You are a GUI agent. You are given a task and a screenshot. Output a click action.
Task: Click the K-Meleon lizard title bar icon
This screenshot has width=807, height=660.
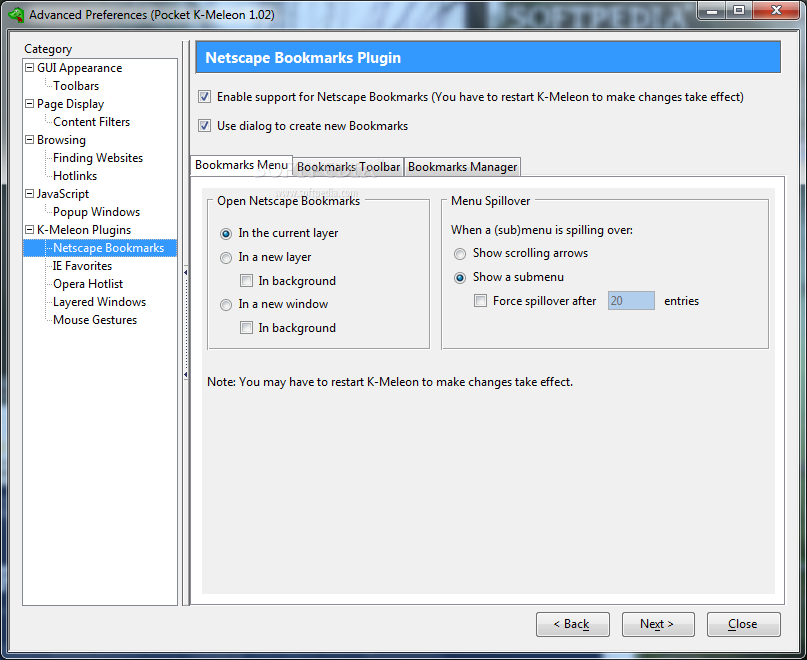point(16,14)
